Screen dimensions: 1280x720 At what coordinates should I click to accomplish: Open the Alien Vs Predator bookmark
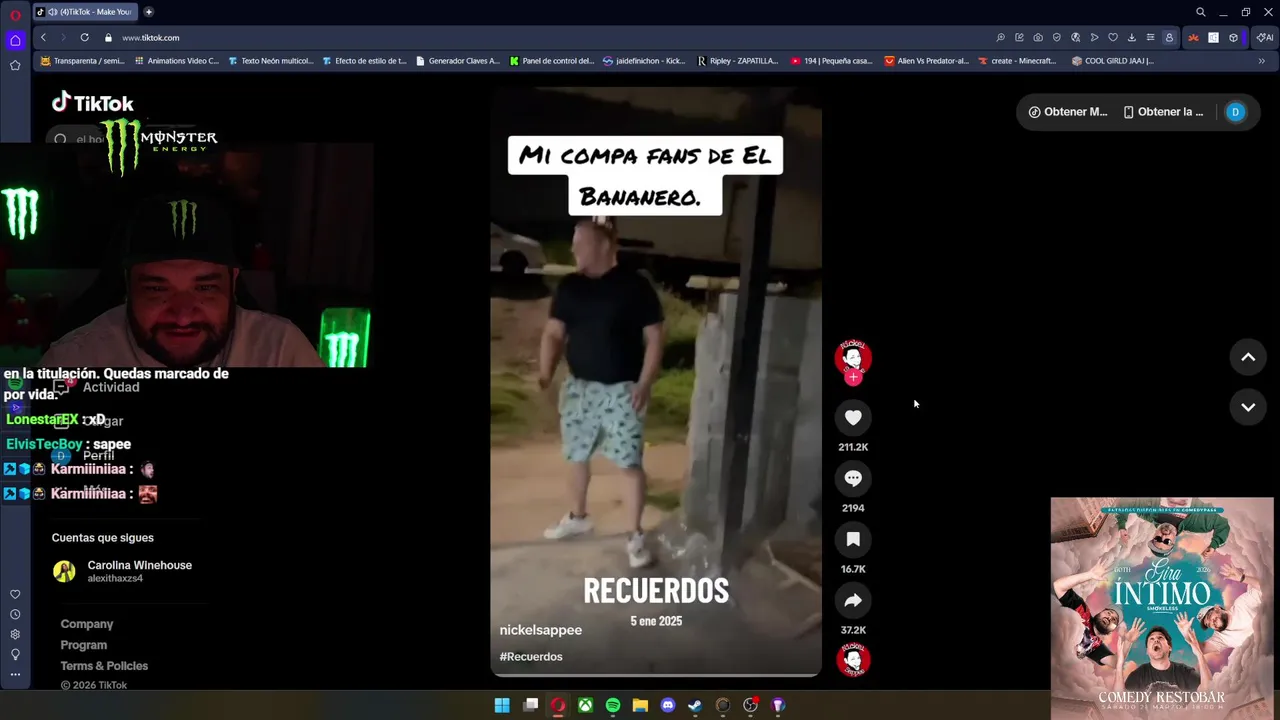927,61
